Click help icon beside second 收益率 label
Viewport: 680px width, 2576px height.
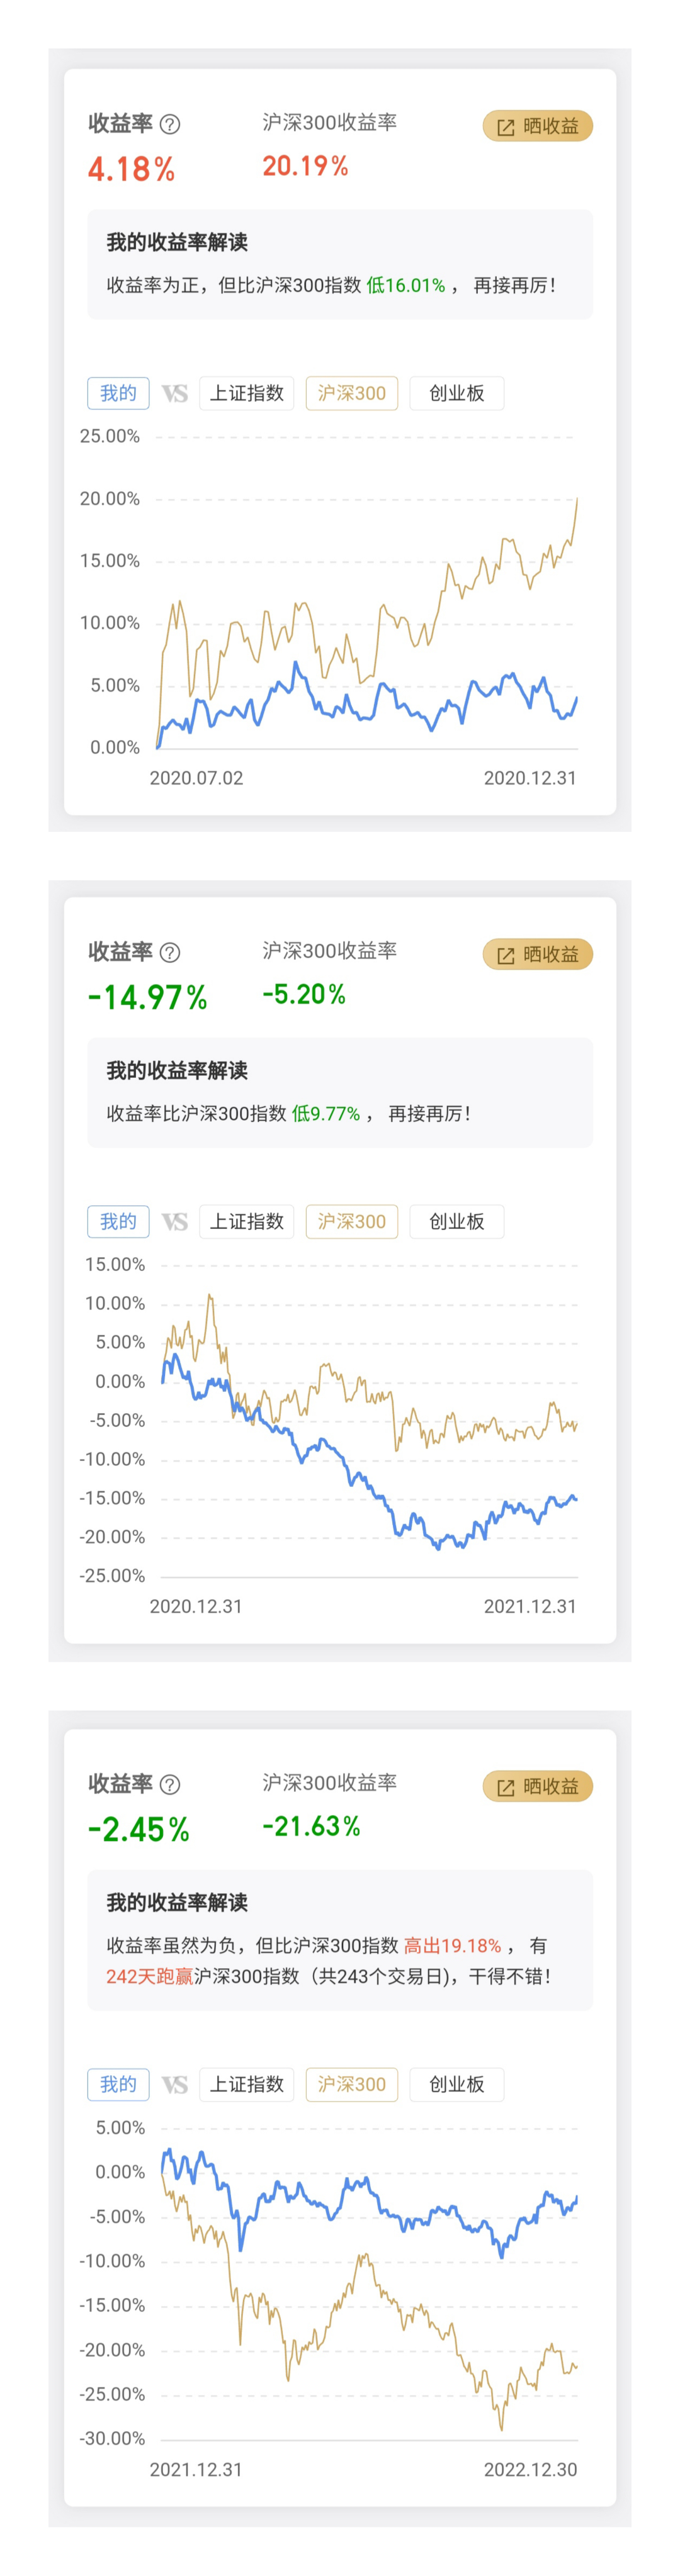[170, 952]
